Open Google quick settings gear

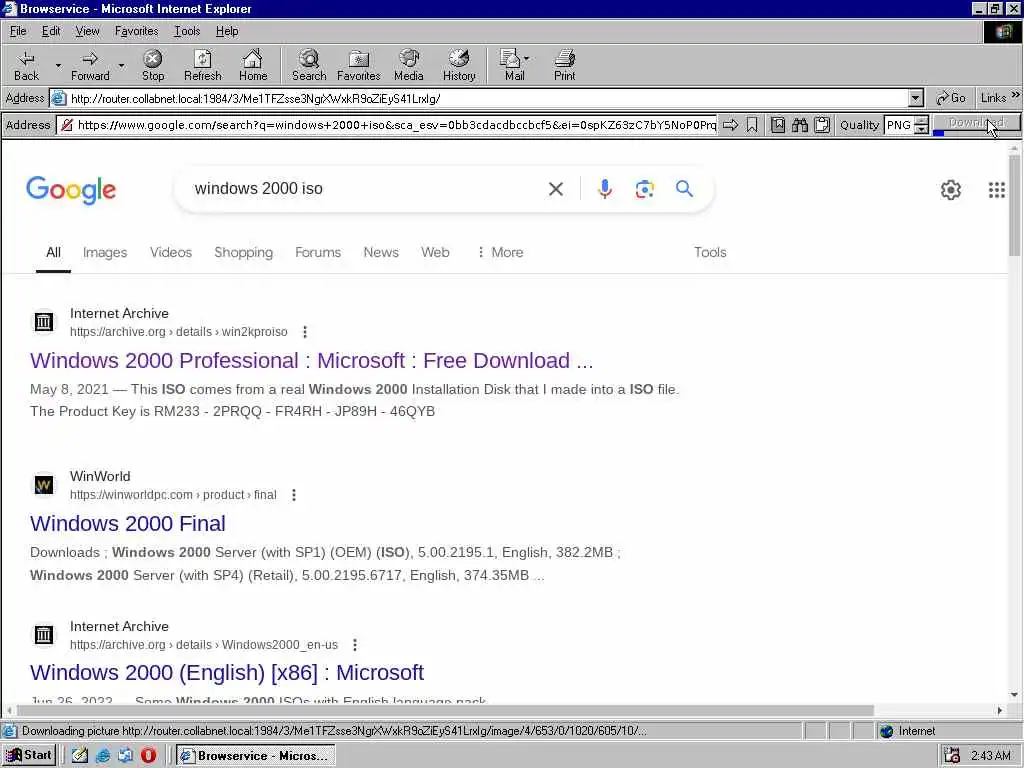tap(951, 190)
